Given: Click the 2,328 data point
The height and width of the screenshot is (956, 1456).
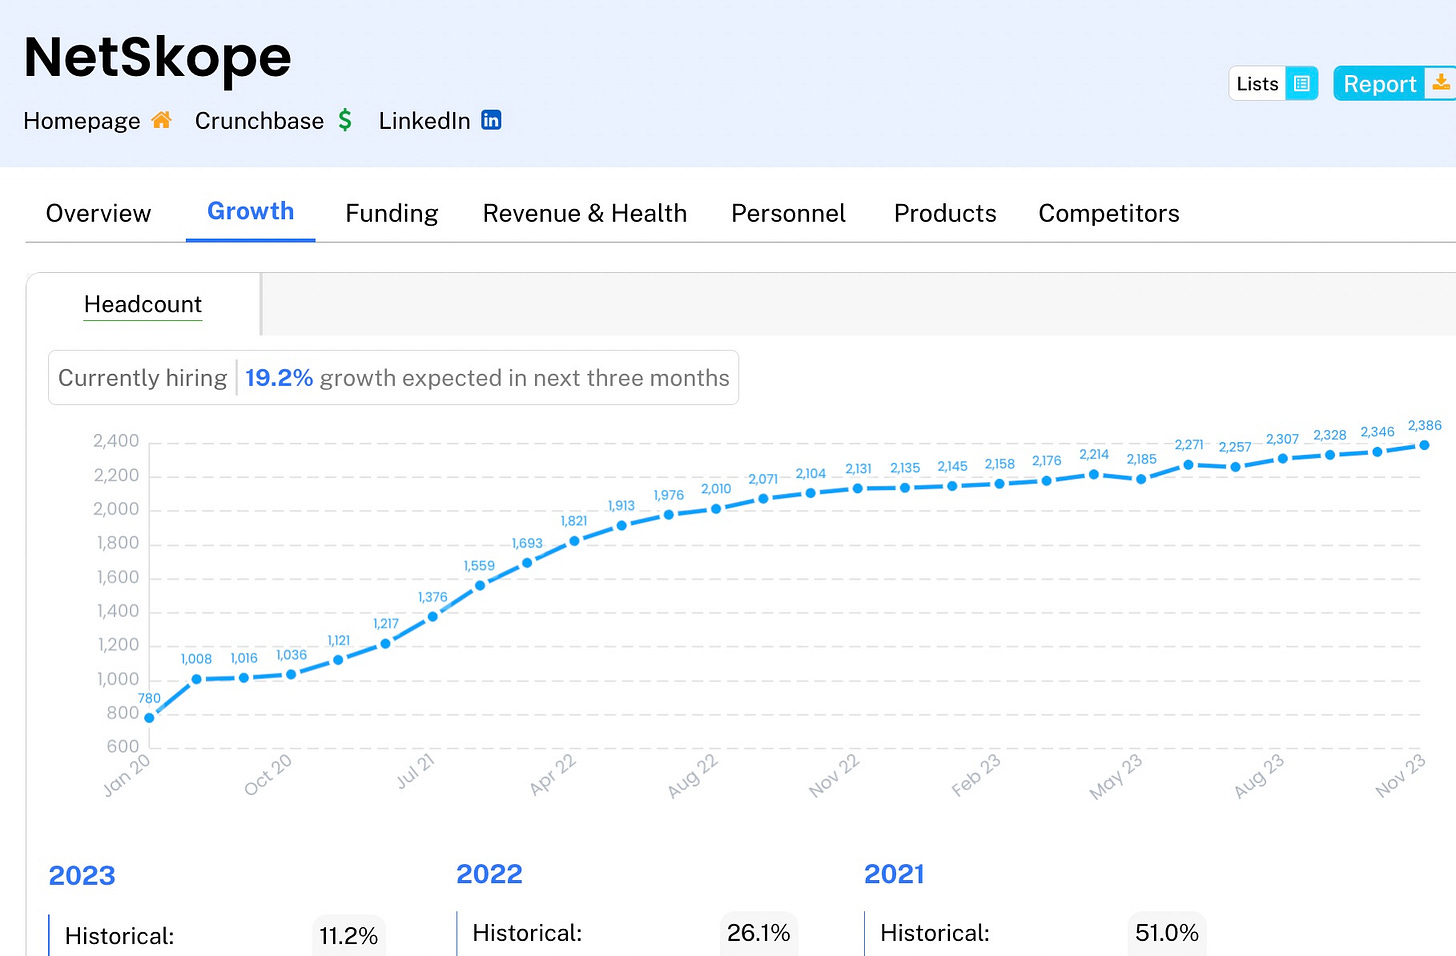Looking at the screenshot, I should point(1330,455).
